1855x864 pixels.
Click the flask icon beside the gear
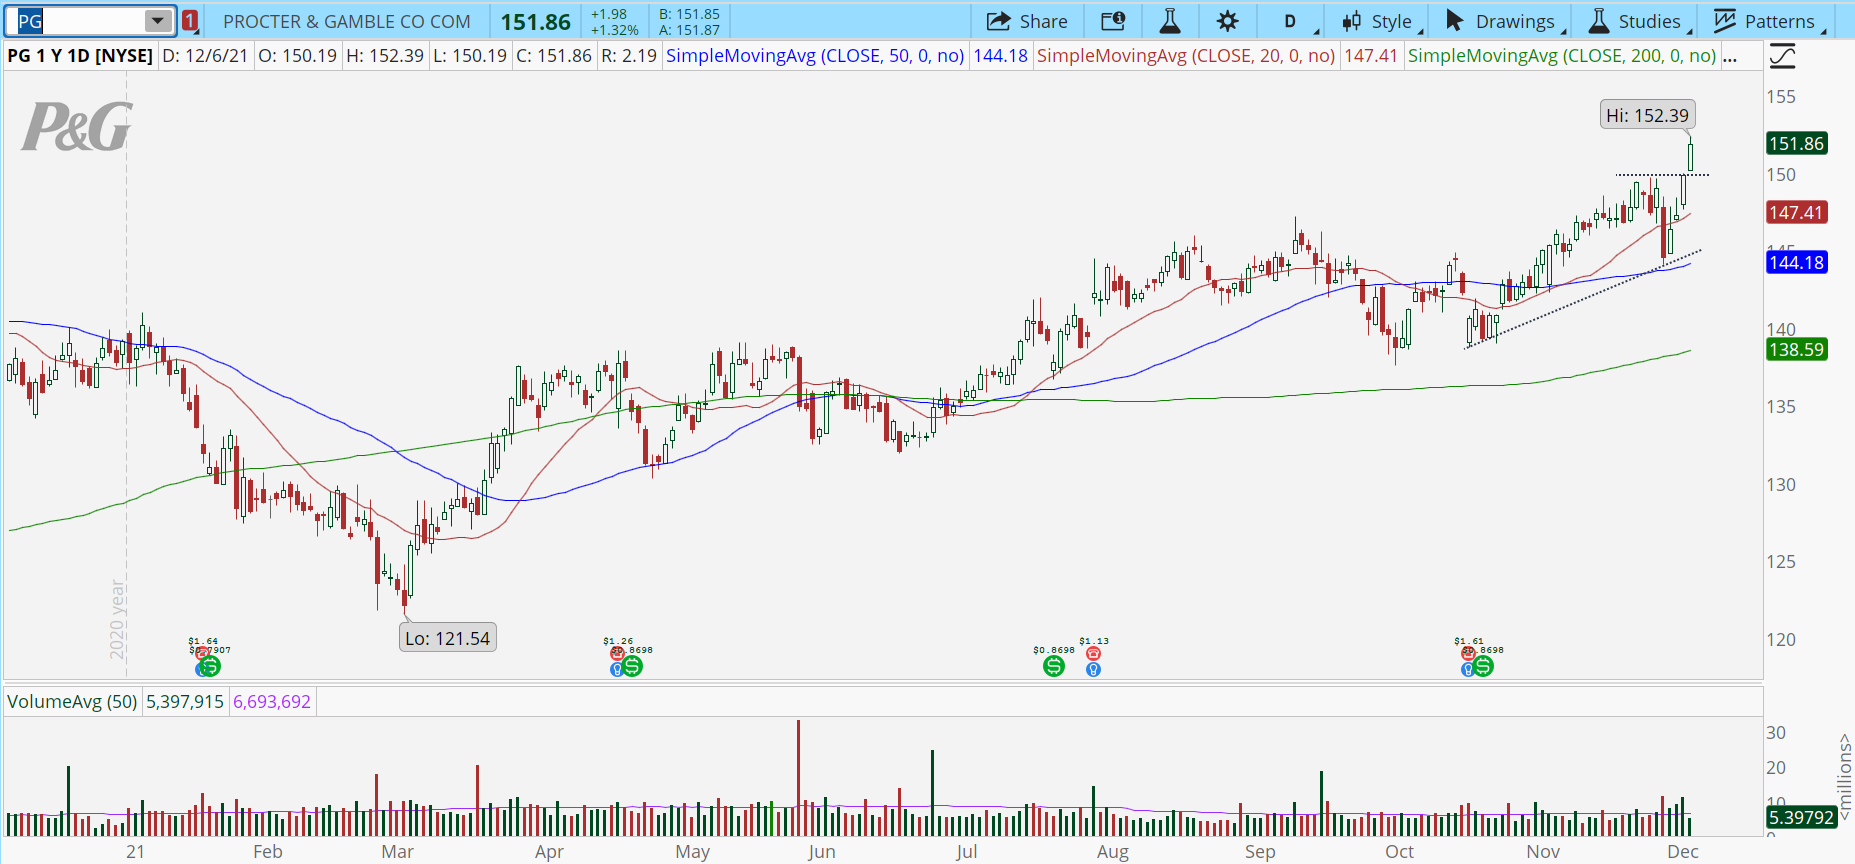pyautogui.click(x=1170, y=21)
